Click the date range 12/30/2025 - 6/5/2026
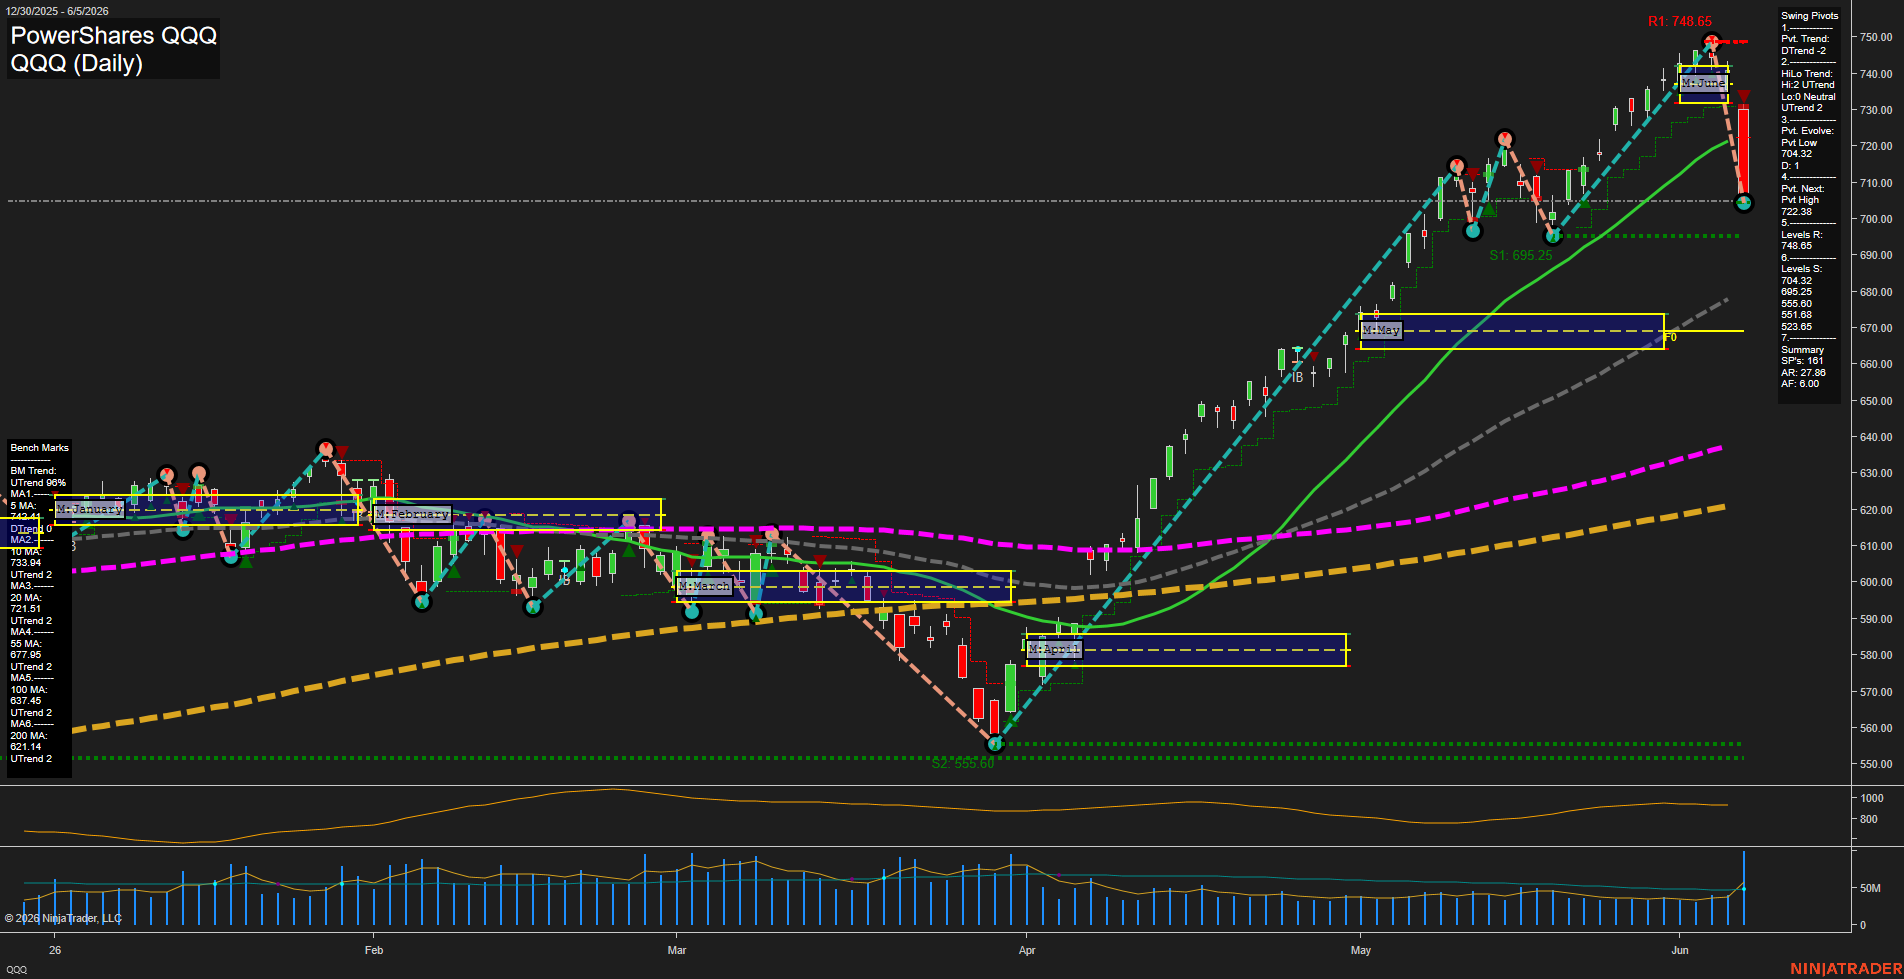Screen dimensions: 1904x979 pos(56,11)
